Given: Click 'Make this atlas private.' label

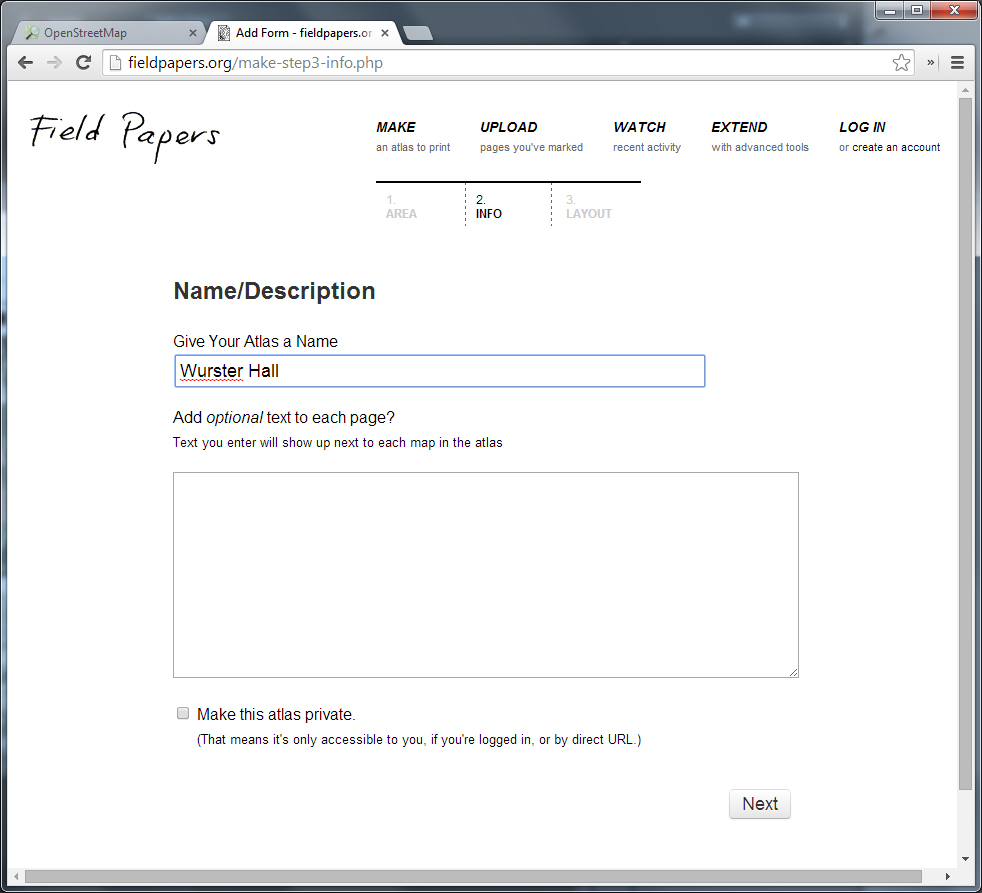Looking at the screenshot, I should click(x=276, y=715).
